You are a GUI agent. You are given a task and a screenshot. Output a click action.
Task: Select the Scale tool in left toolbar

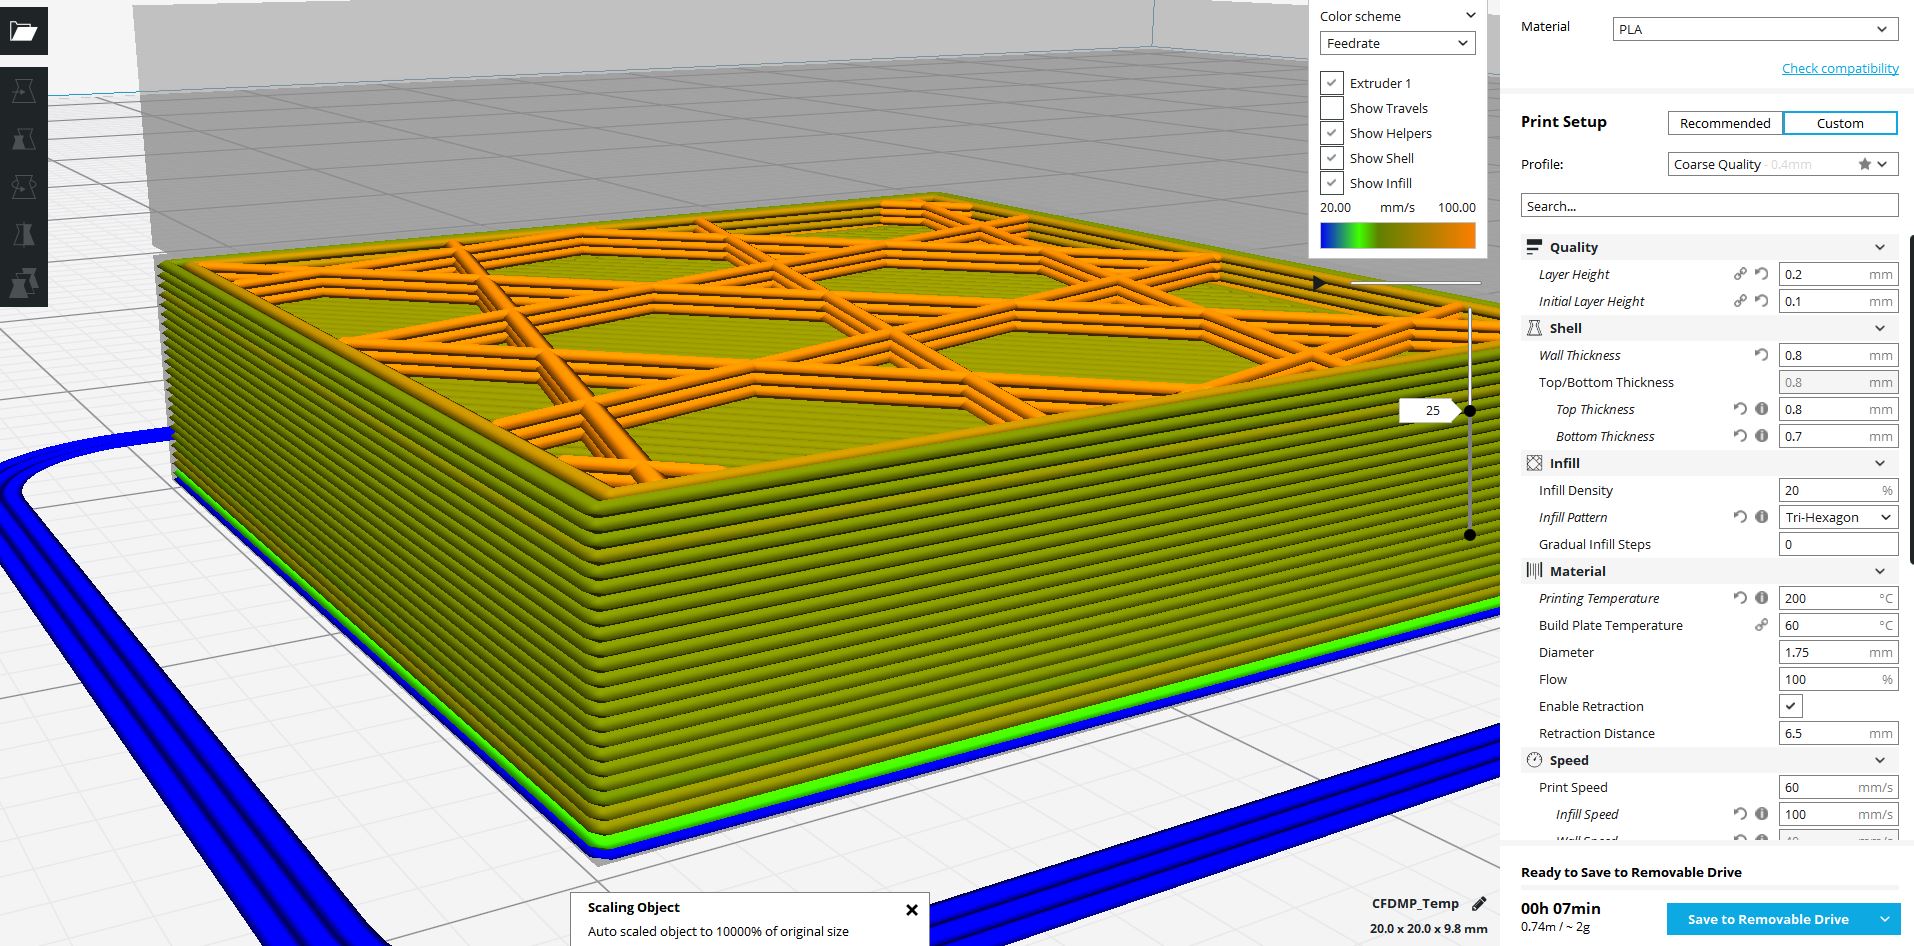[x=23, y=139]
